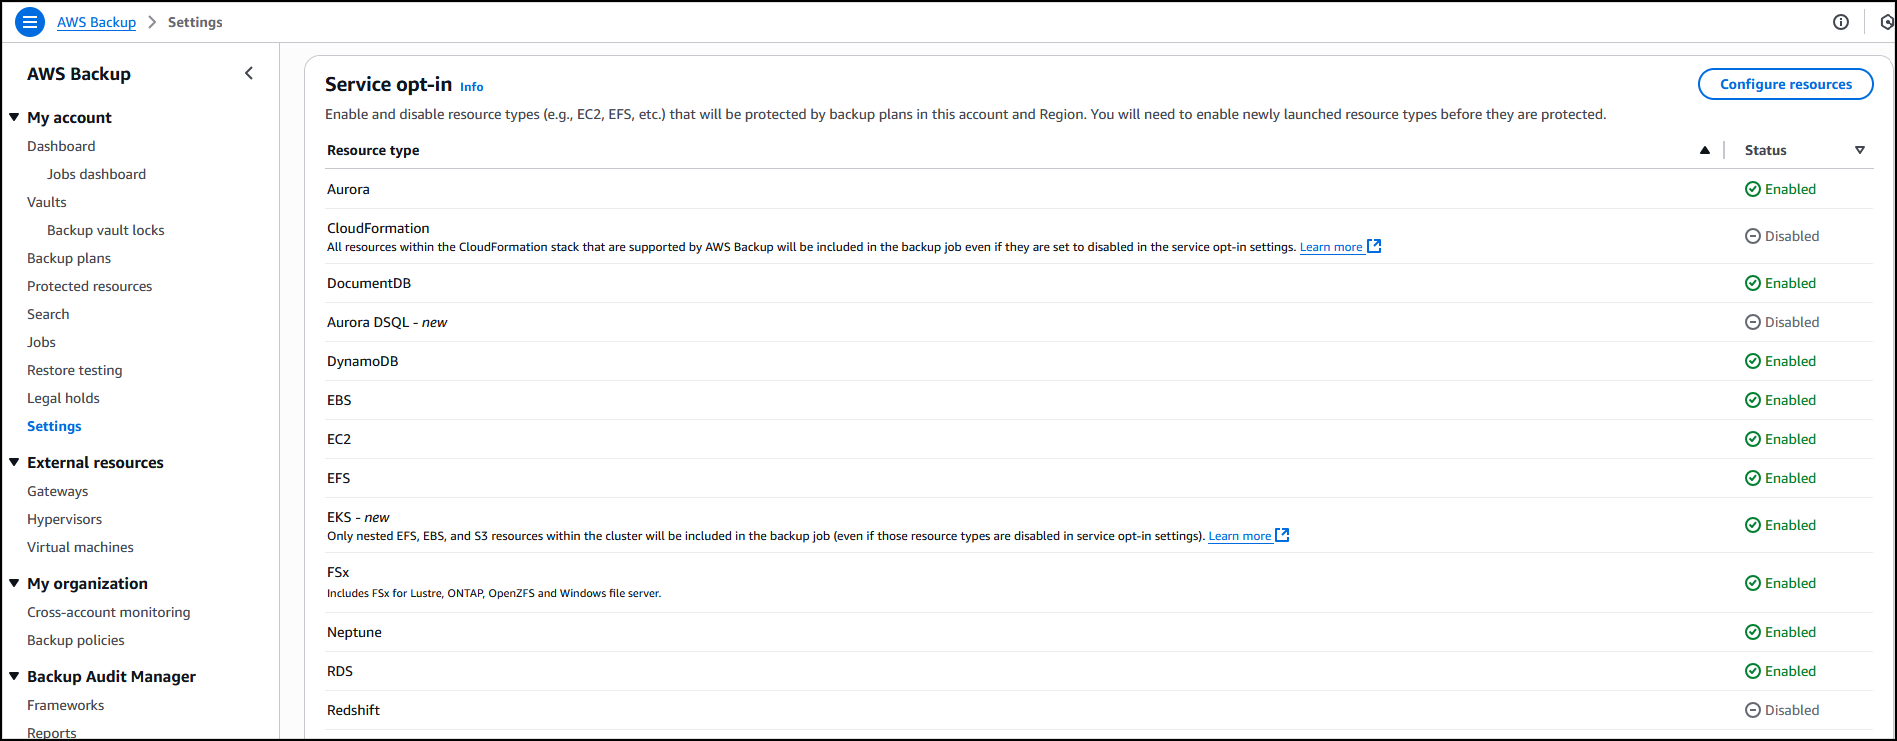Open Backup vault locks

(106, 230)
